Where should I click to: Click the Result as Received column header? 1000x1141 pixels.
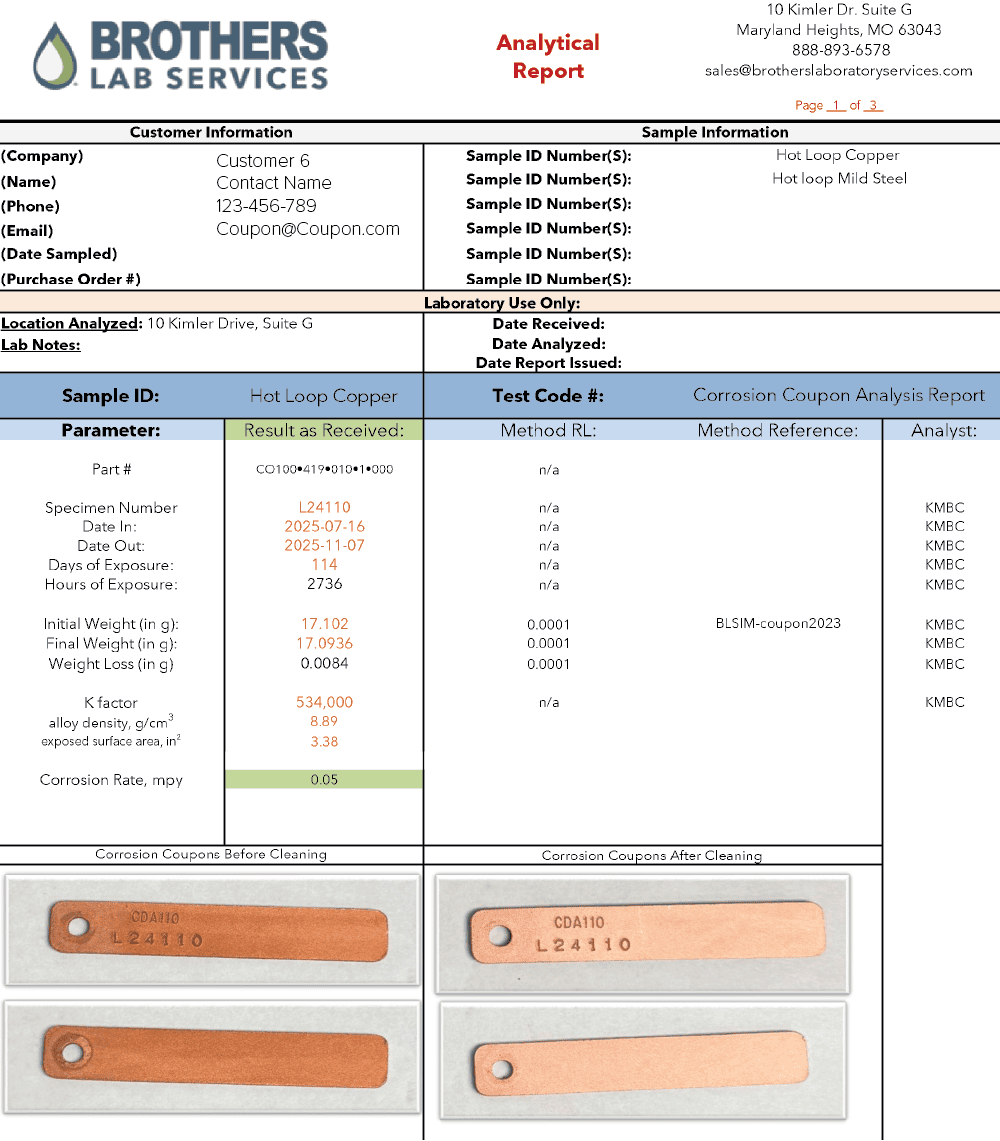[x=324, y=430]
